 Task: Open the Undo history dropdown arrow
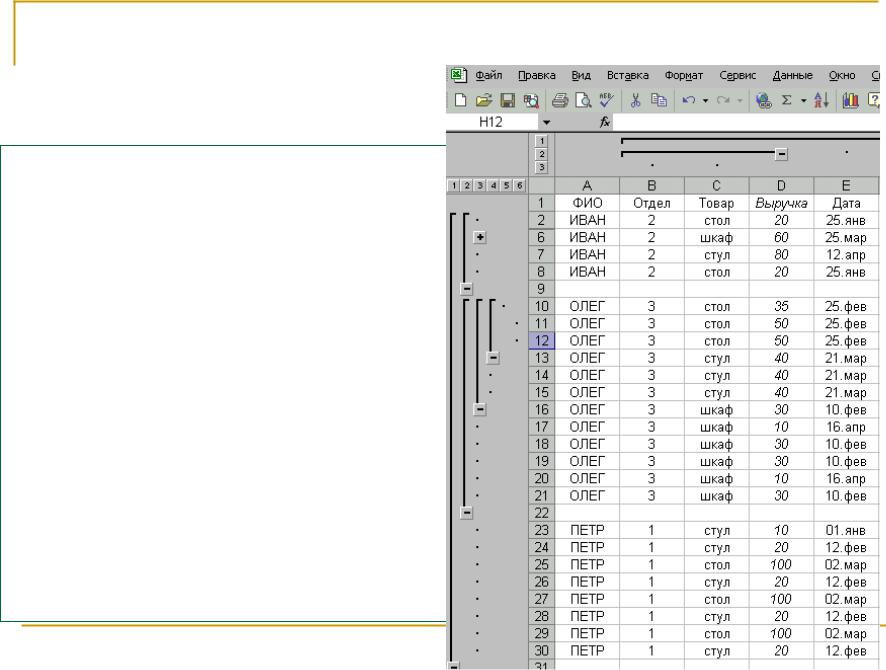[x=705, y=101]
